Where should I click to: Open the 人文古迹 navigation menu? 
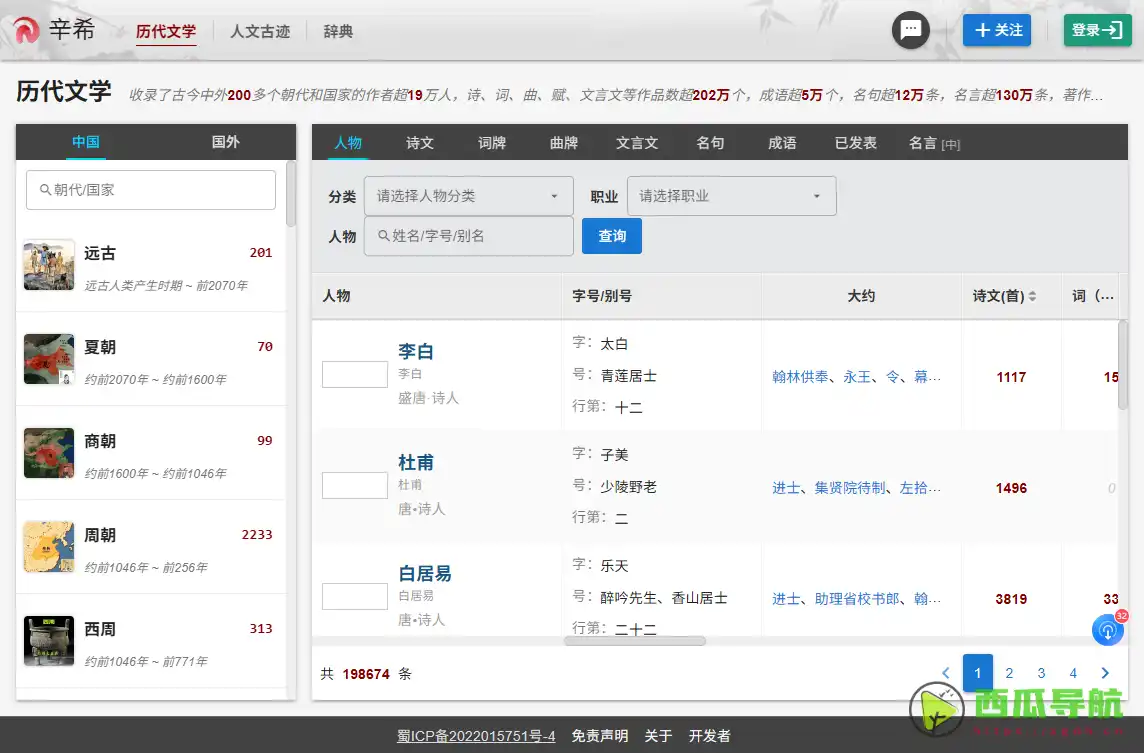(260, 31)
